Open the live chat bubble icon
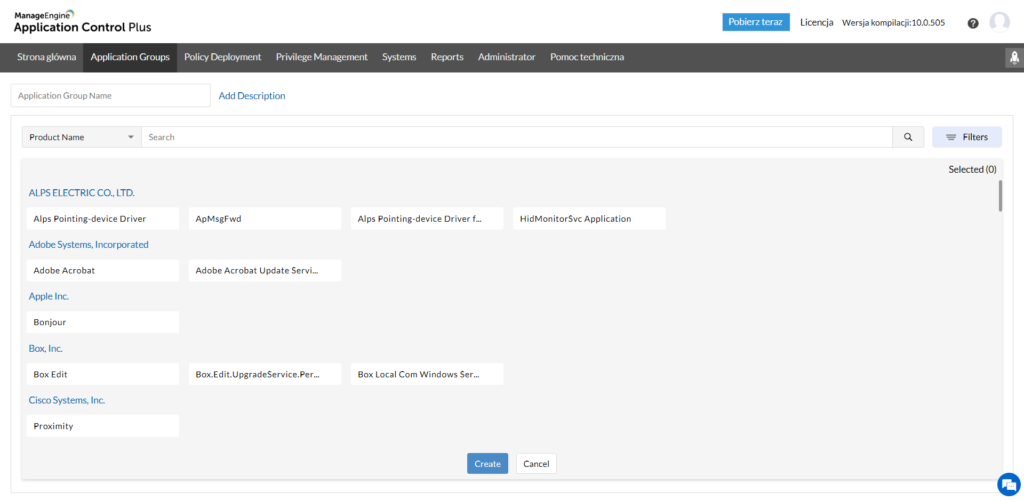This screenshot has height=501, width=1024. tap(1007, 484)
